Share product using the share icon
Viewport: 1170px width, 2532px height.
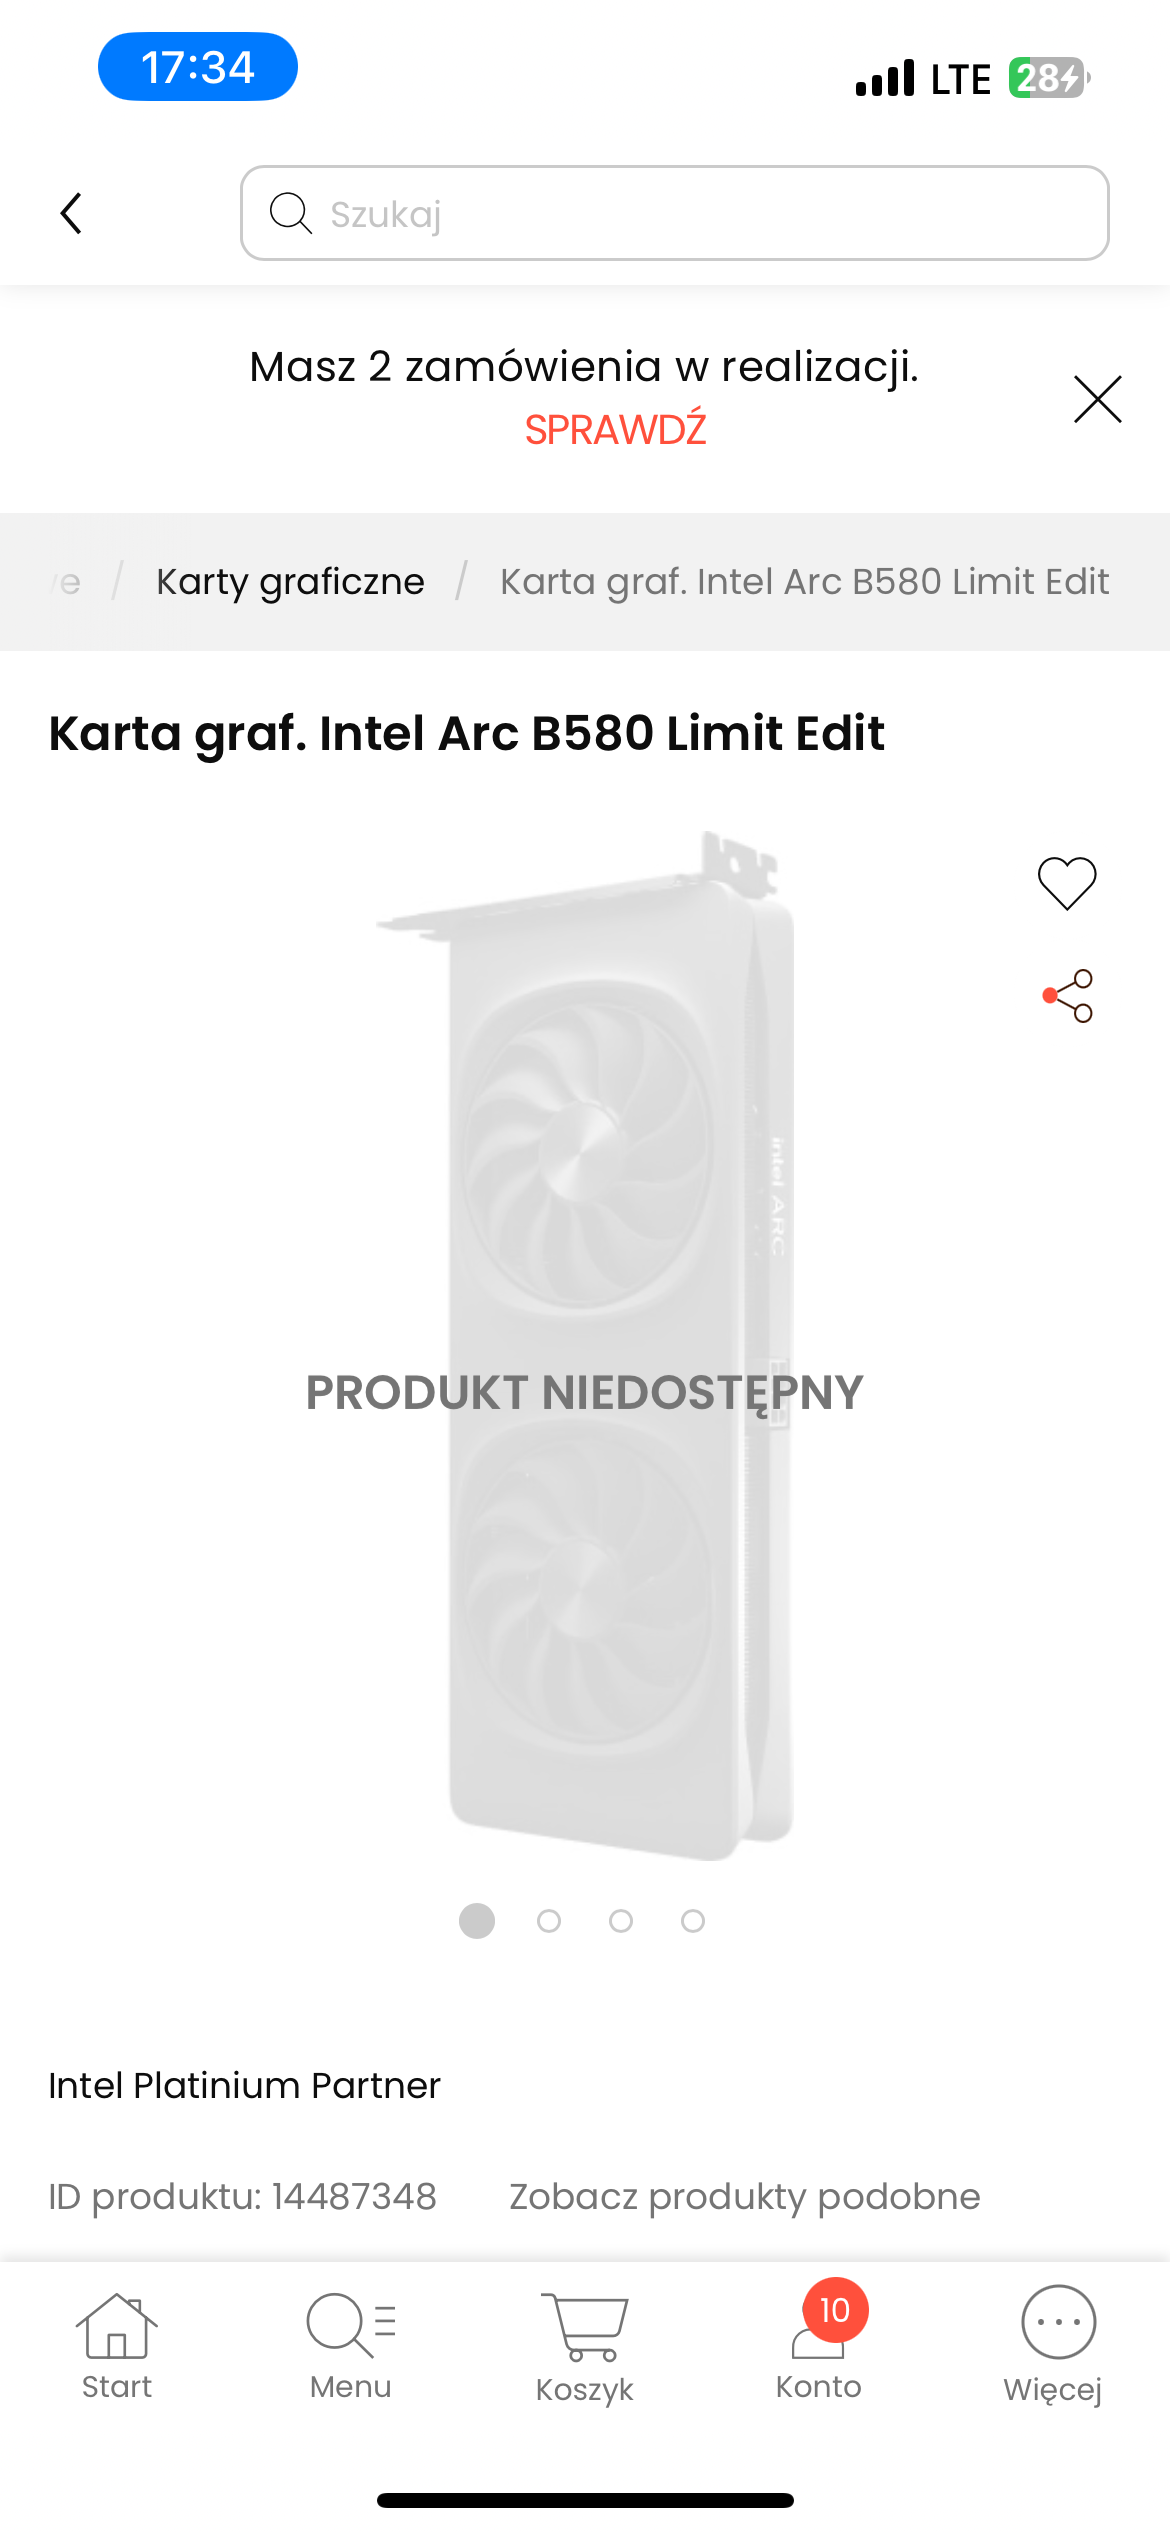tap(1068, 995)
